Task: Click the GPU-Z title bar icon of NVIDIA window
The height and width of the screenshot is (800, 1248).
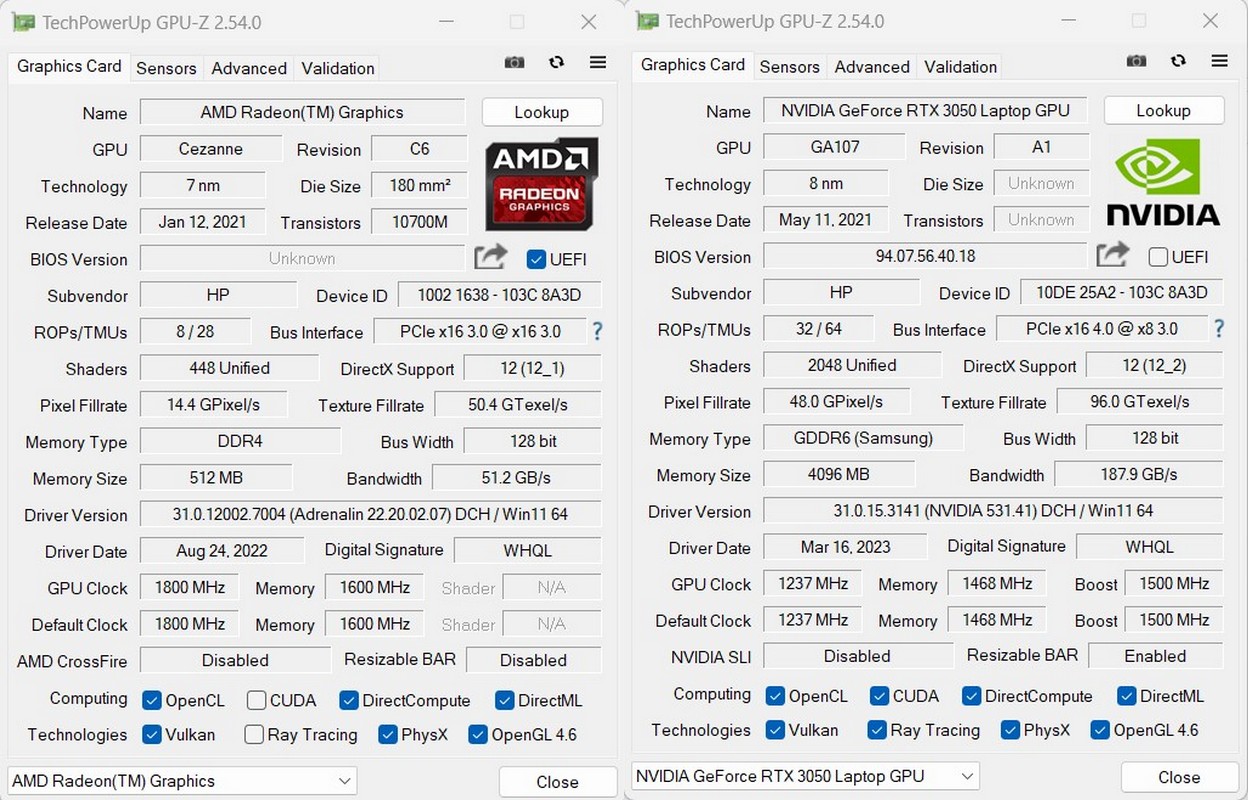Action: (x=648, y=21)
